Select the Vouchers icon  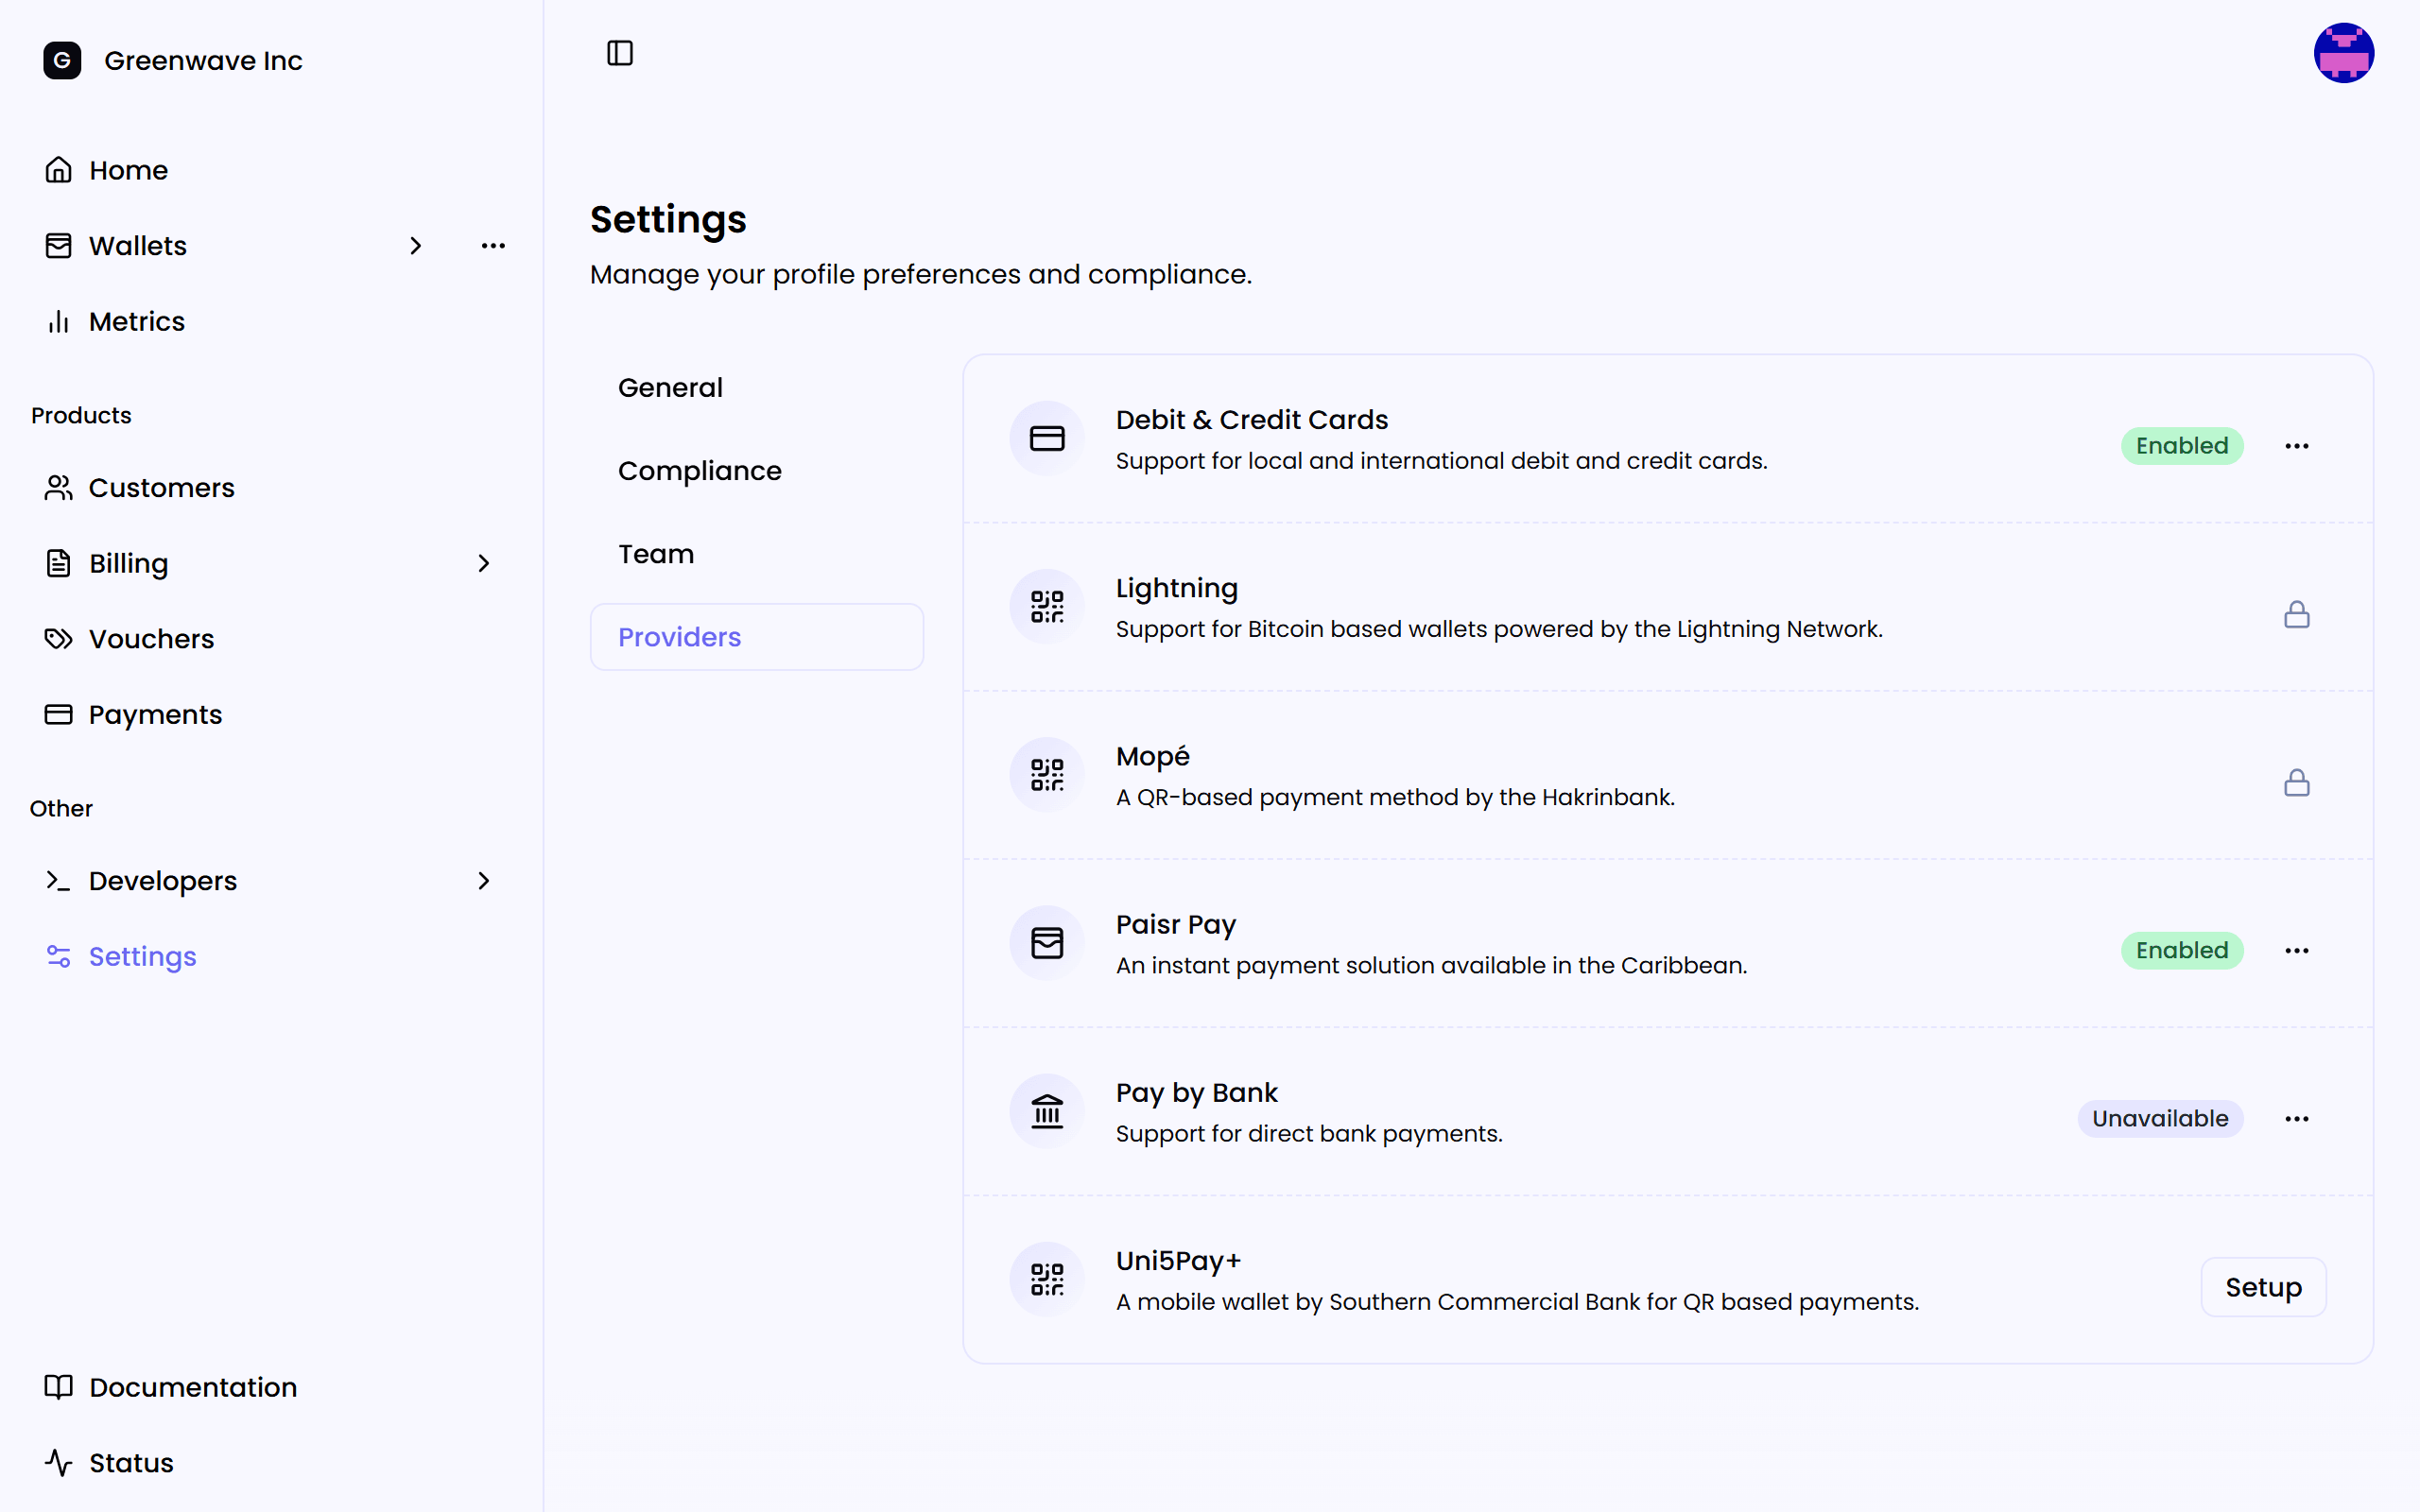(x=57, y=638)
